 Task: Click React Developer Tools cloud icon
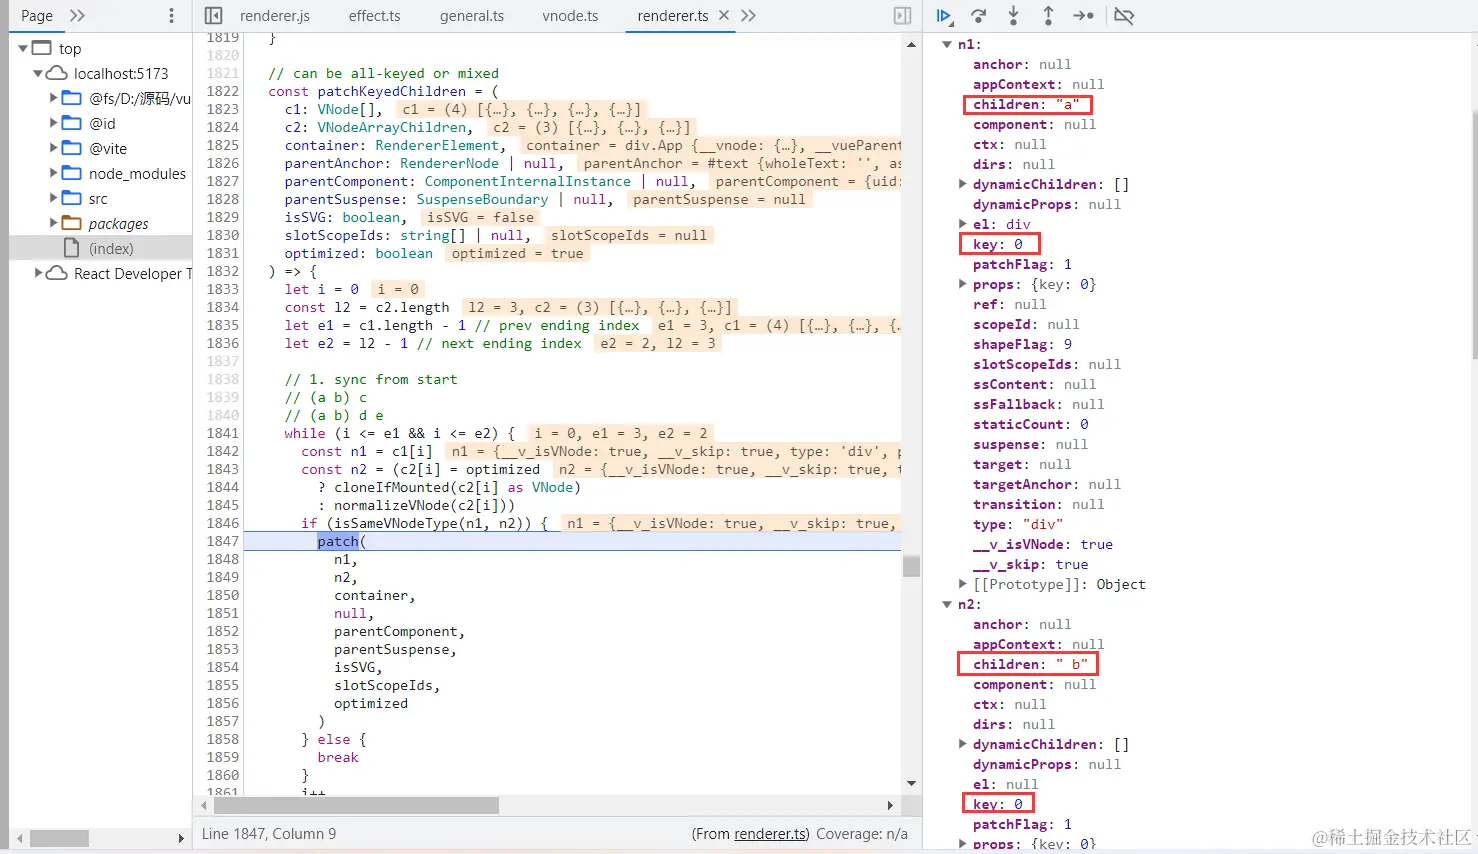[x=57, y=273]
